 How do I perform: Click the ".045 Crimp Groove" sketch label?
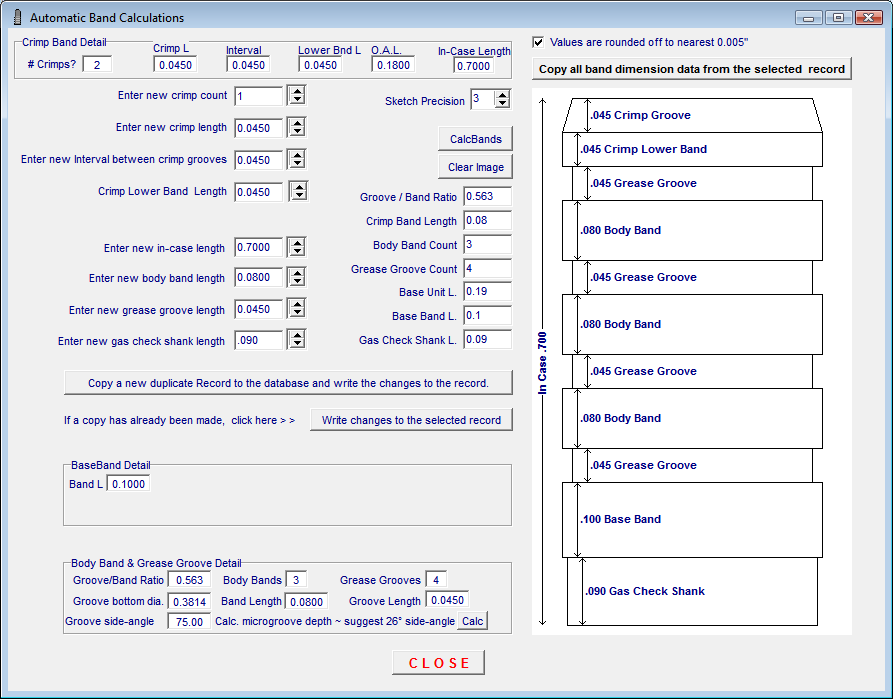pyautogui.click(x=641, y=115)
